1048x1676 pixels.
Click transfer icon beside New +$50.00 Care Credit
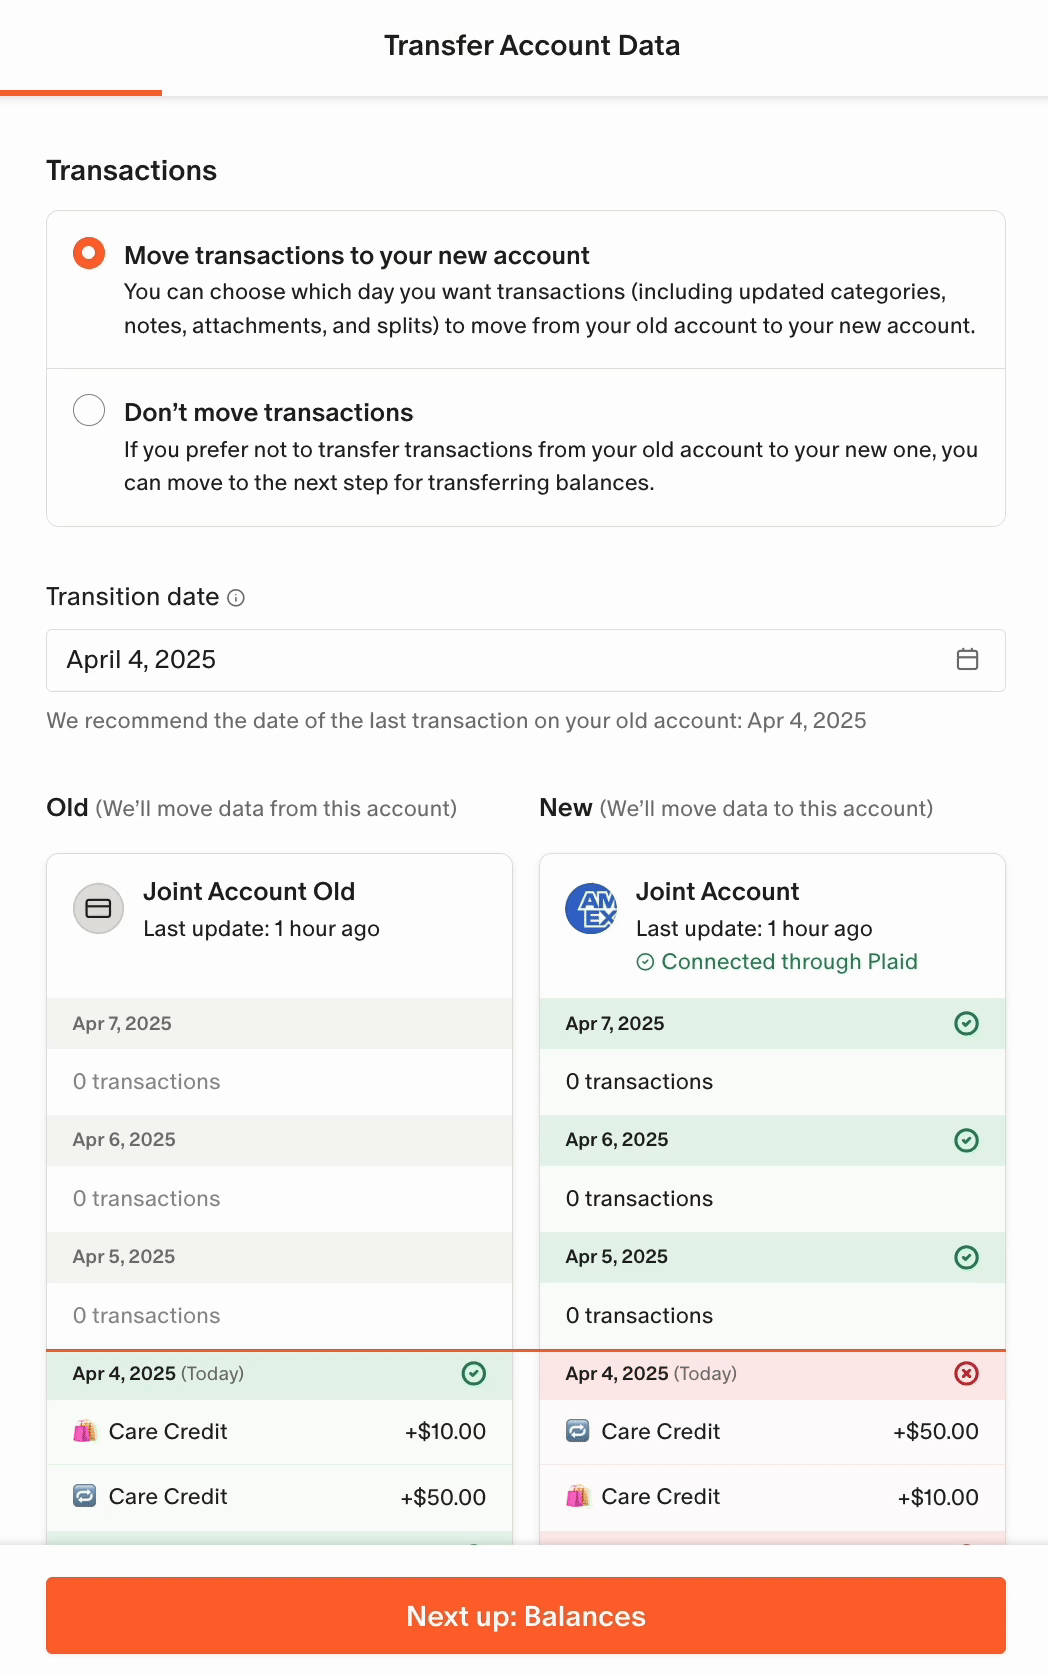(578, 1431)
